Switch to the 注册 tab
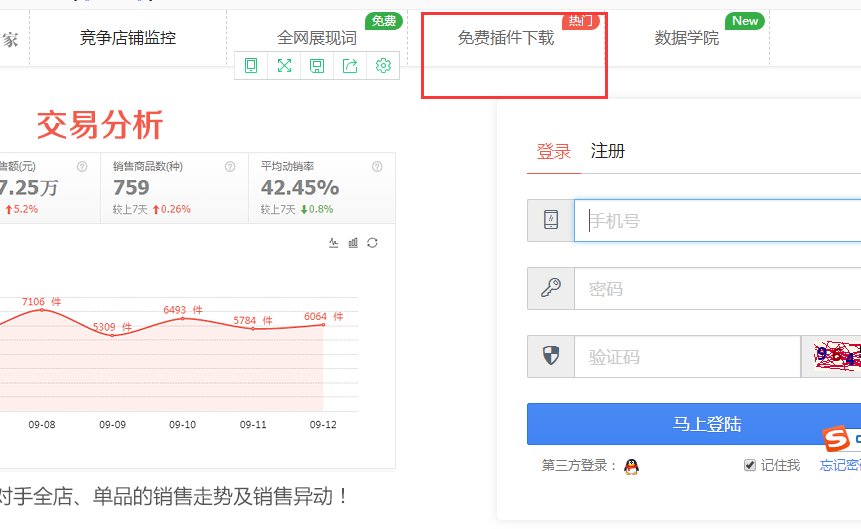Viewport: 861px width, 529px height. tap(608, 151)
